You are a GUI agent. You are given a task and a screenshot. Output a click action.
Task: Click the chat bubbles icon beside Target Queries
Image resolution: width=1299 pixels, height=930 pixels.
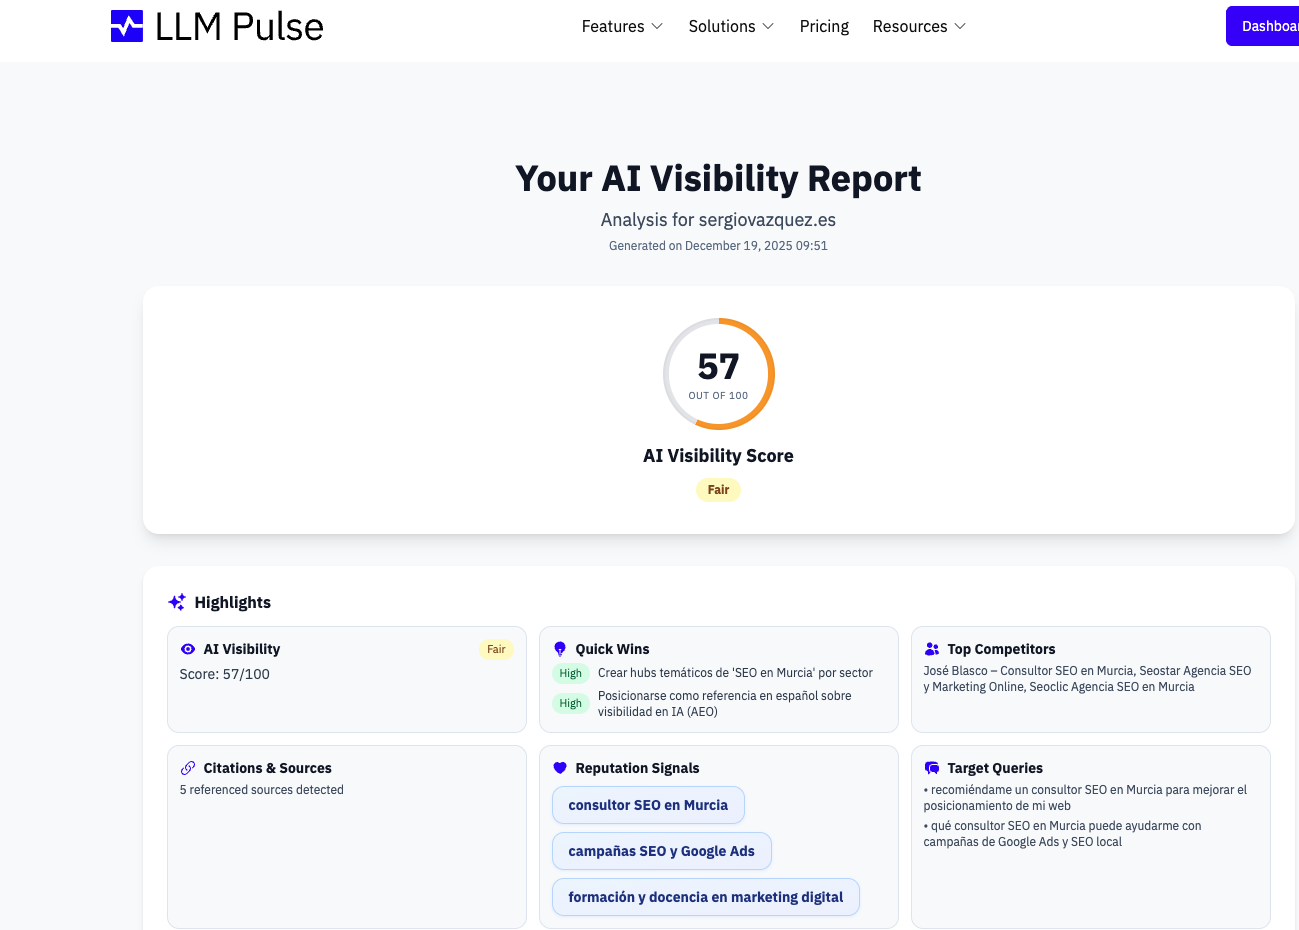click(x=932, y=768)
